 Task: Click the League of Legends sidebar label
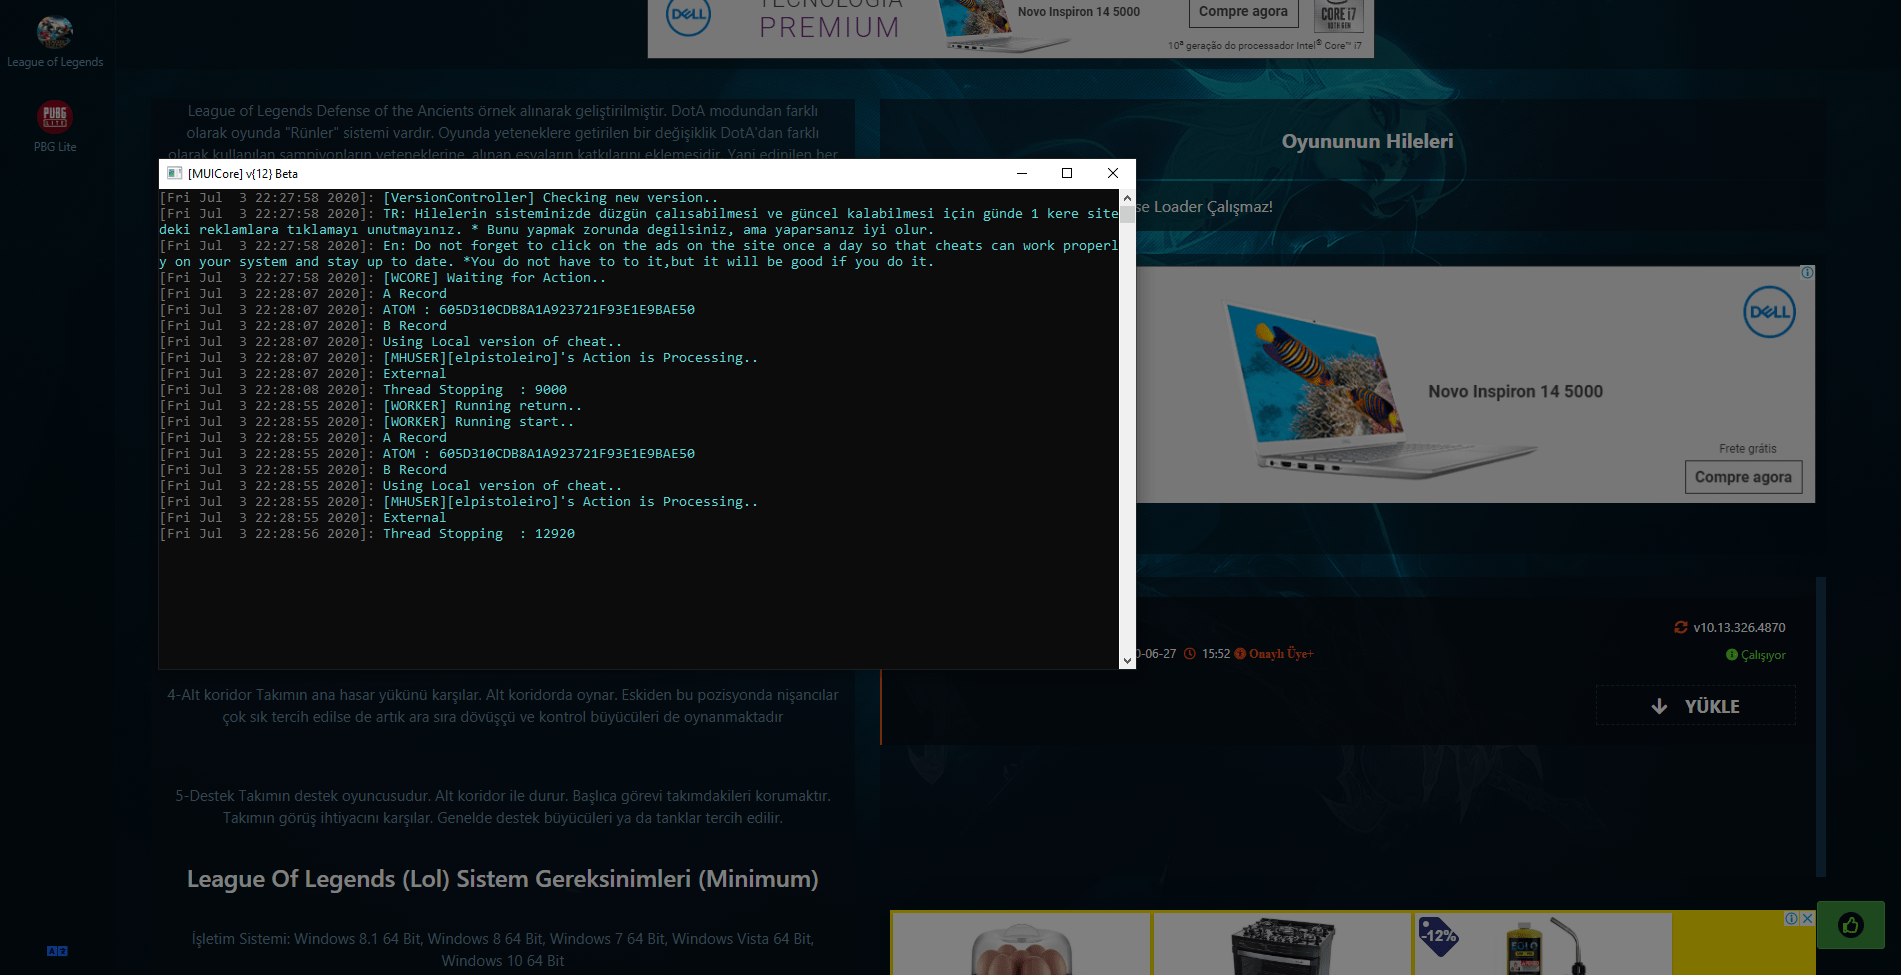pos(55,62)
